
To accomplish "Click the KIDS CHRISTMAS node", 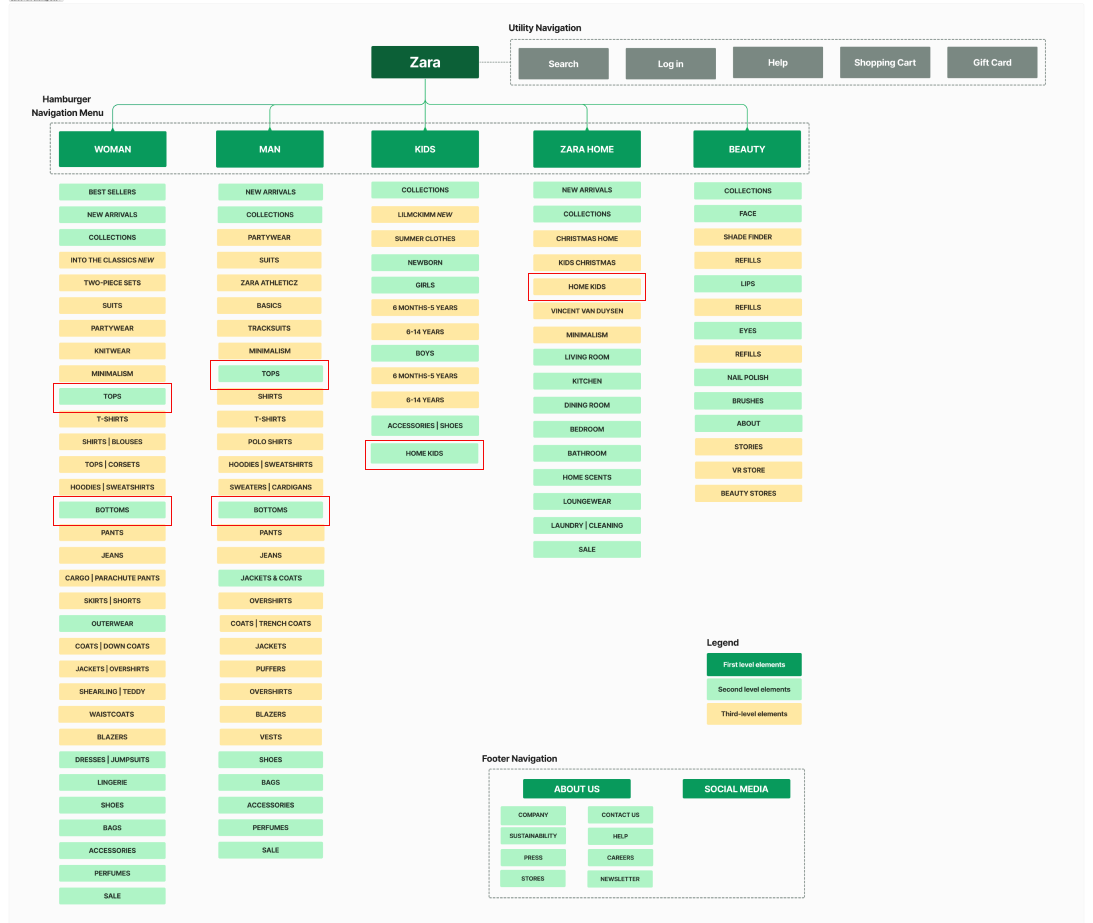I will (587, 263).
